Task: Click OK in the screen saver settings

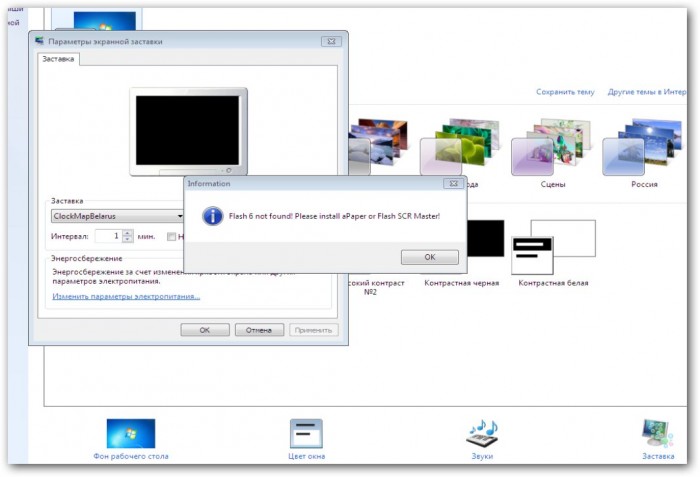Action: [x=204, y=330]
